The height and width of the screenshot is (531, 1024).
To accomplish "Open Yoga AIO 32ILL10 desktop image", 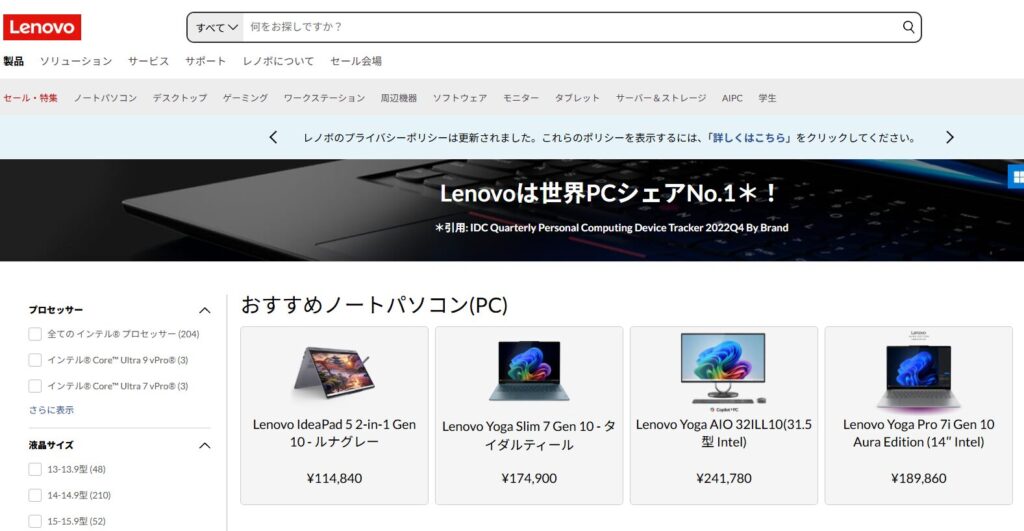I will click(723, 368).
